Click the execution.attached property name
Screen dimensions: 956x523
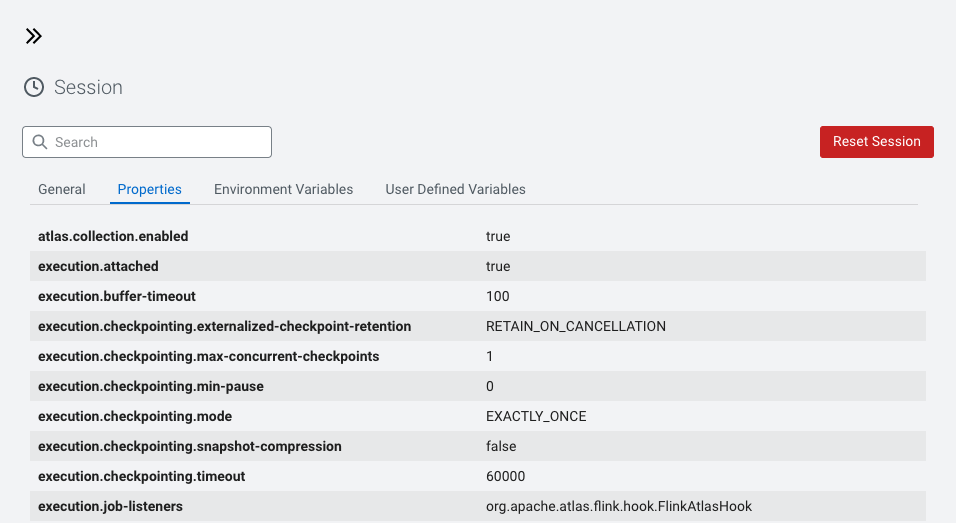(98, 266)
